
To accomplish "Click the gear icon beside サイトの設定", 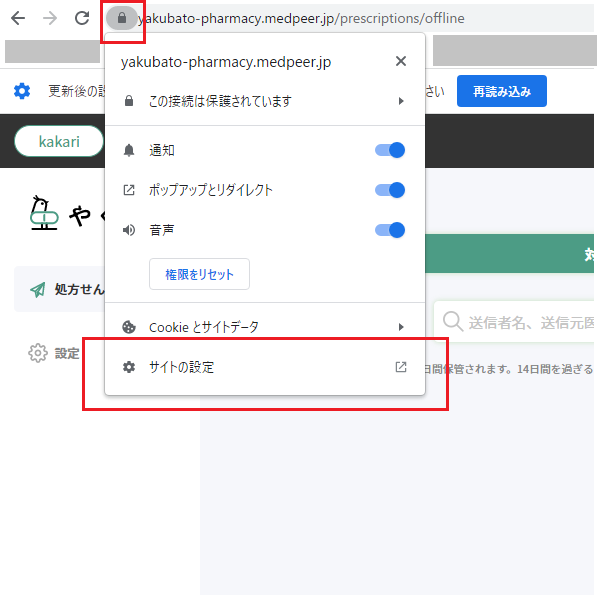I will tap(129, 367).
